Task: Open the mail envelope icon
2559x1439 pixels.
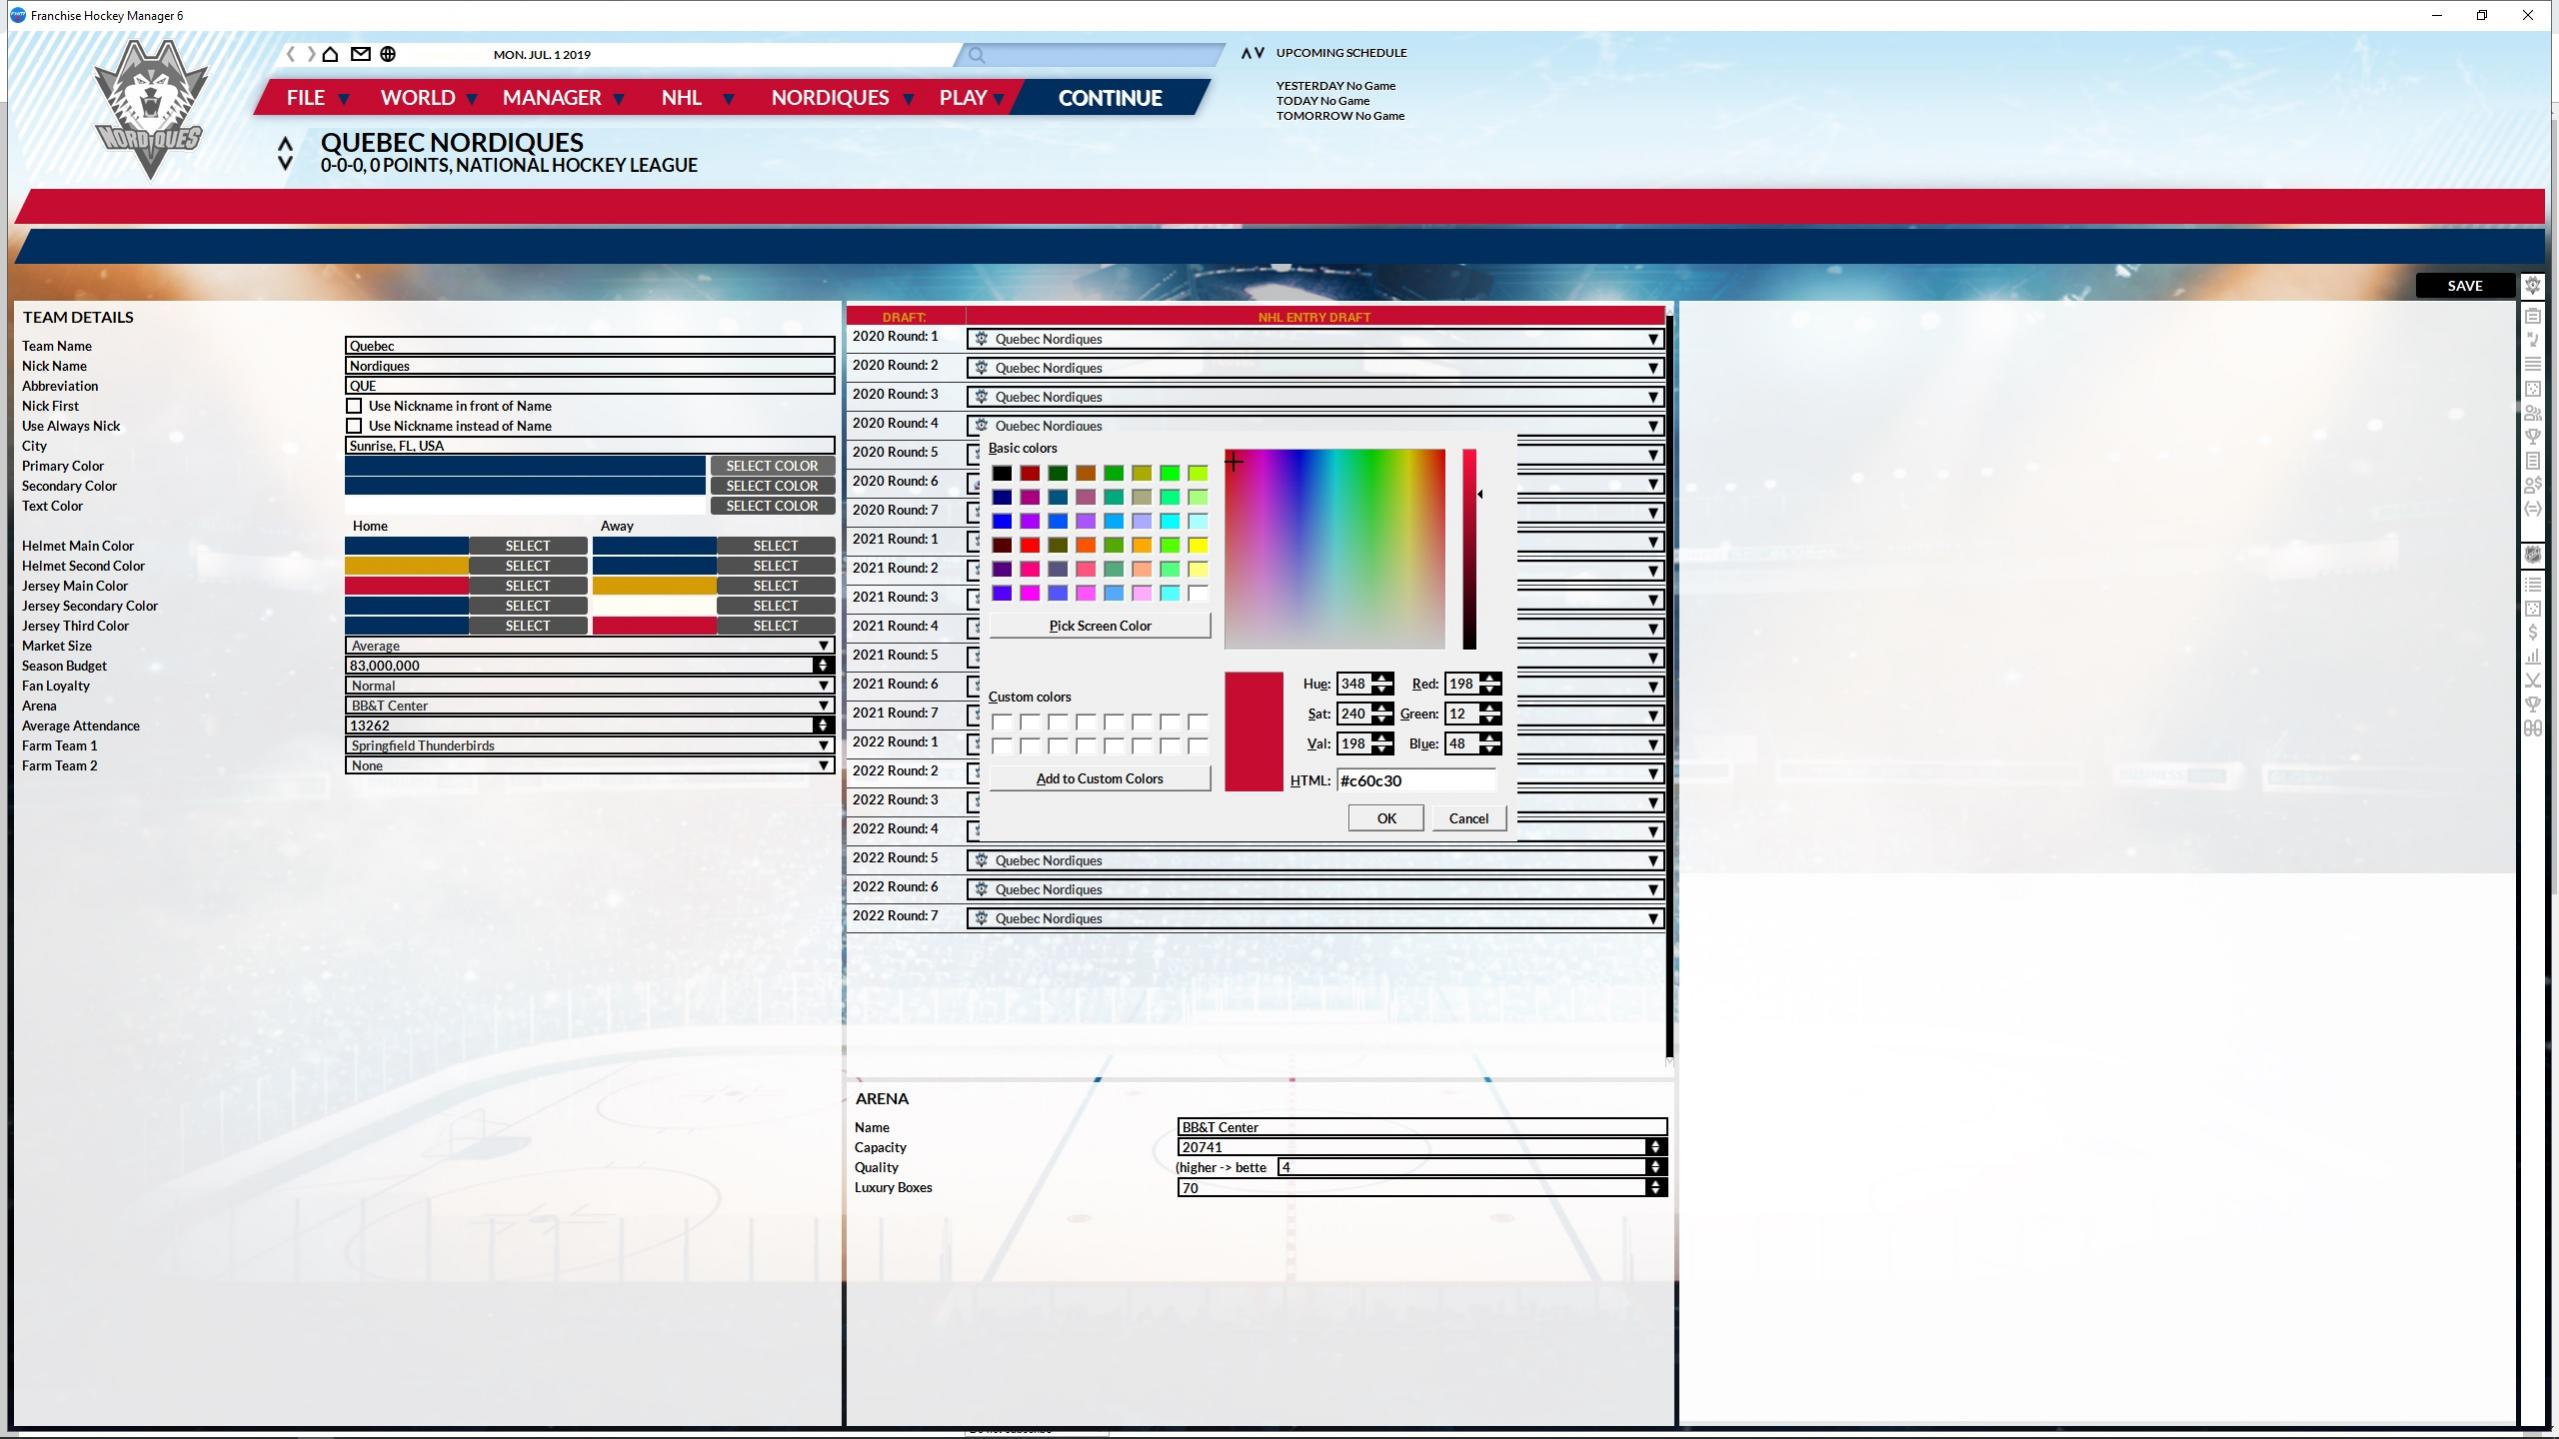Action: (x=360, y=54)
